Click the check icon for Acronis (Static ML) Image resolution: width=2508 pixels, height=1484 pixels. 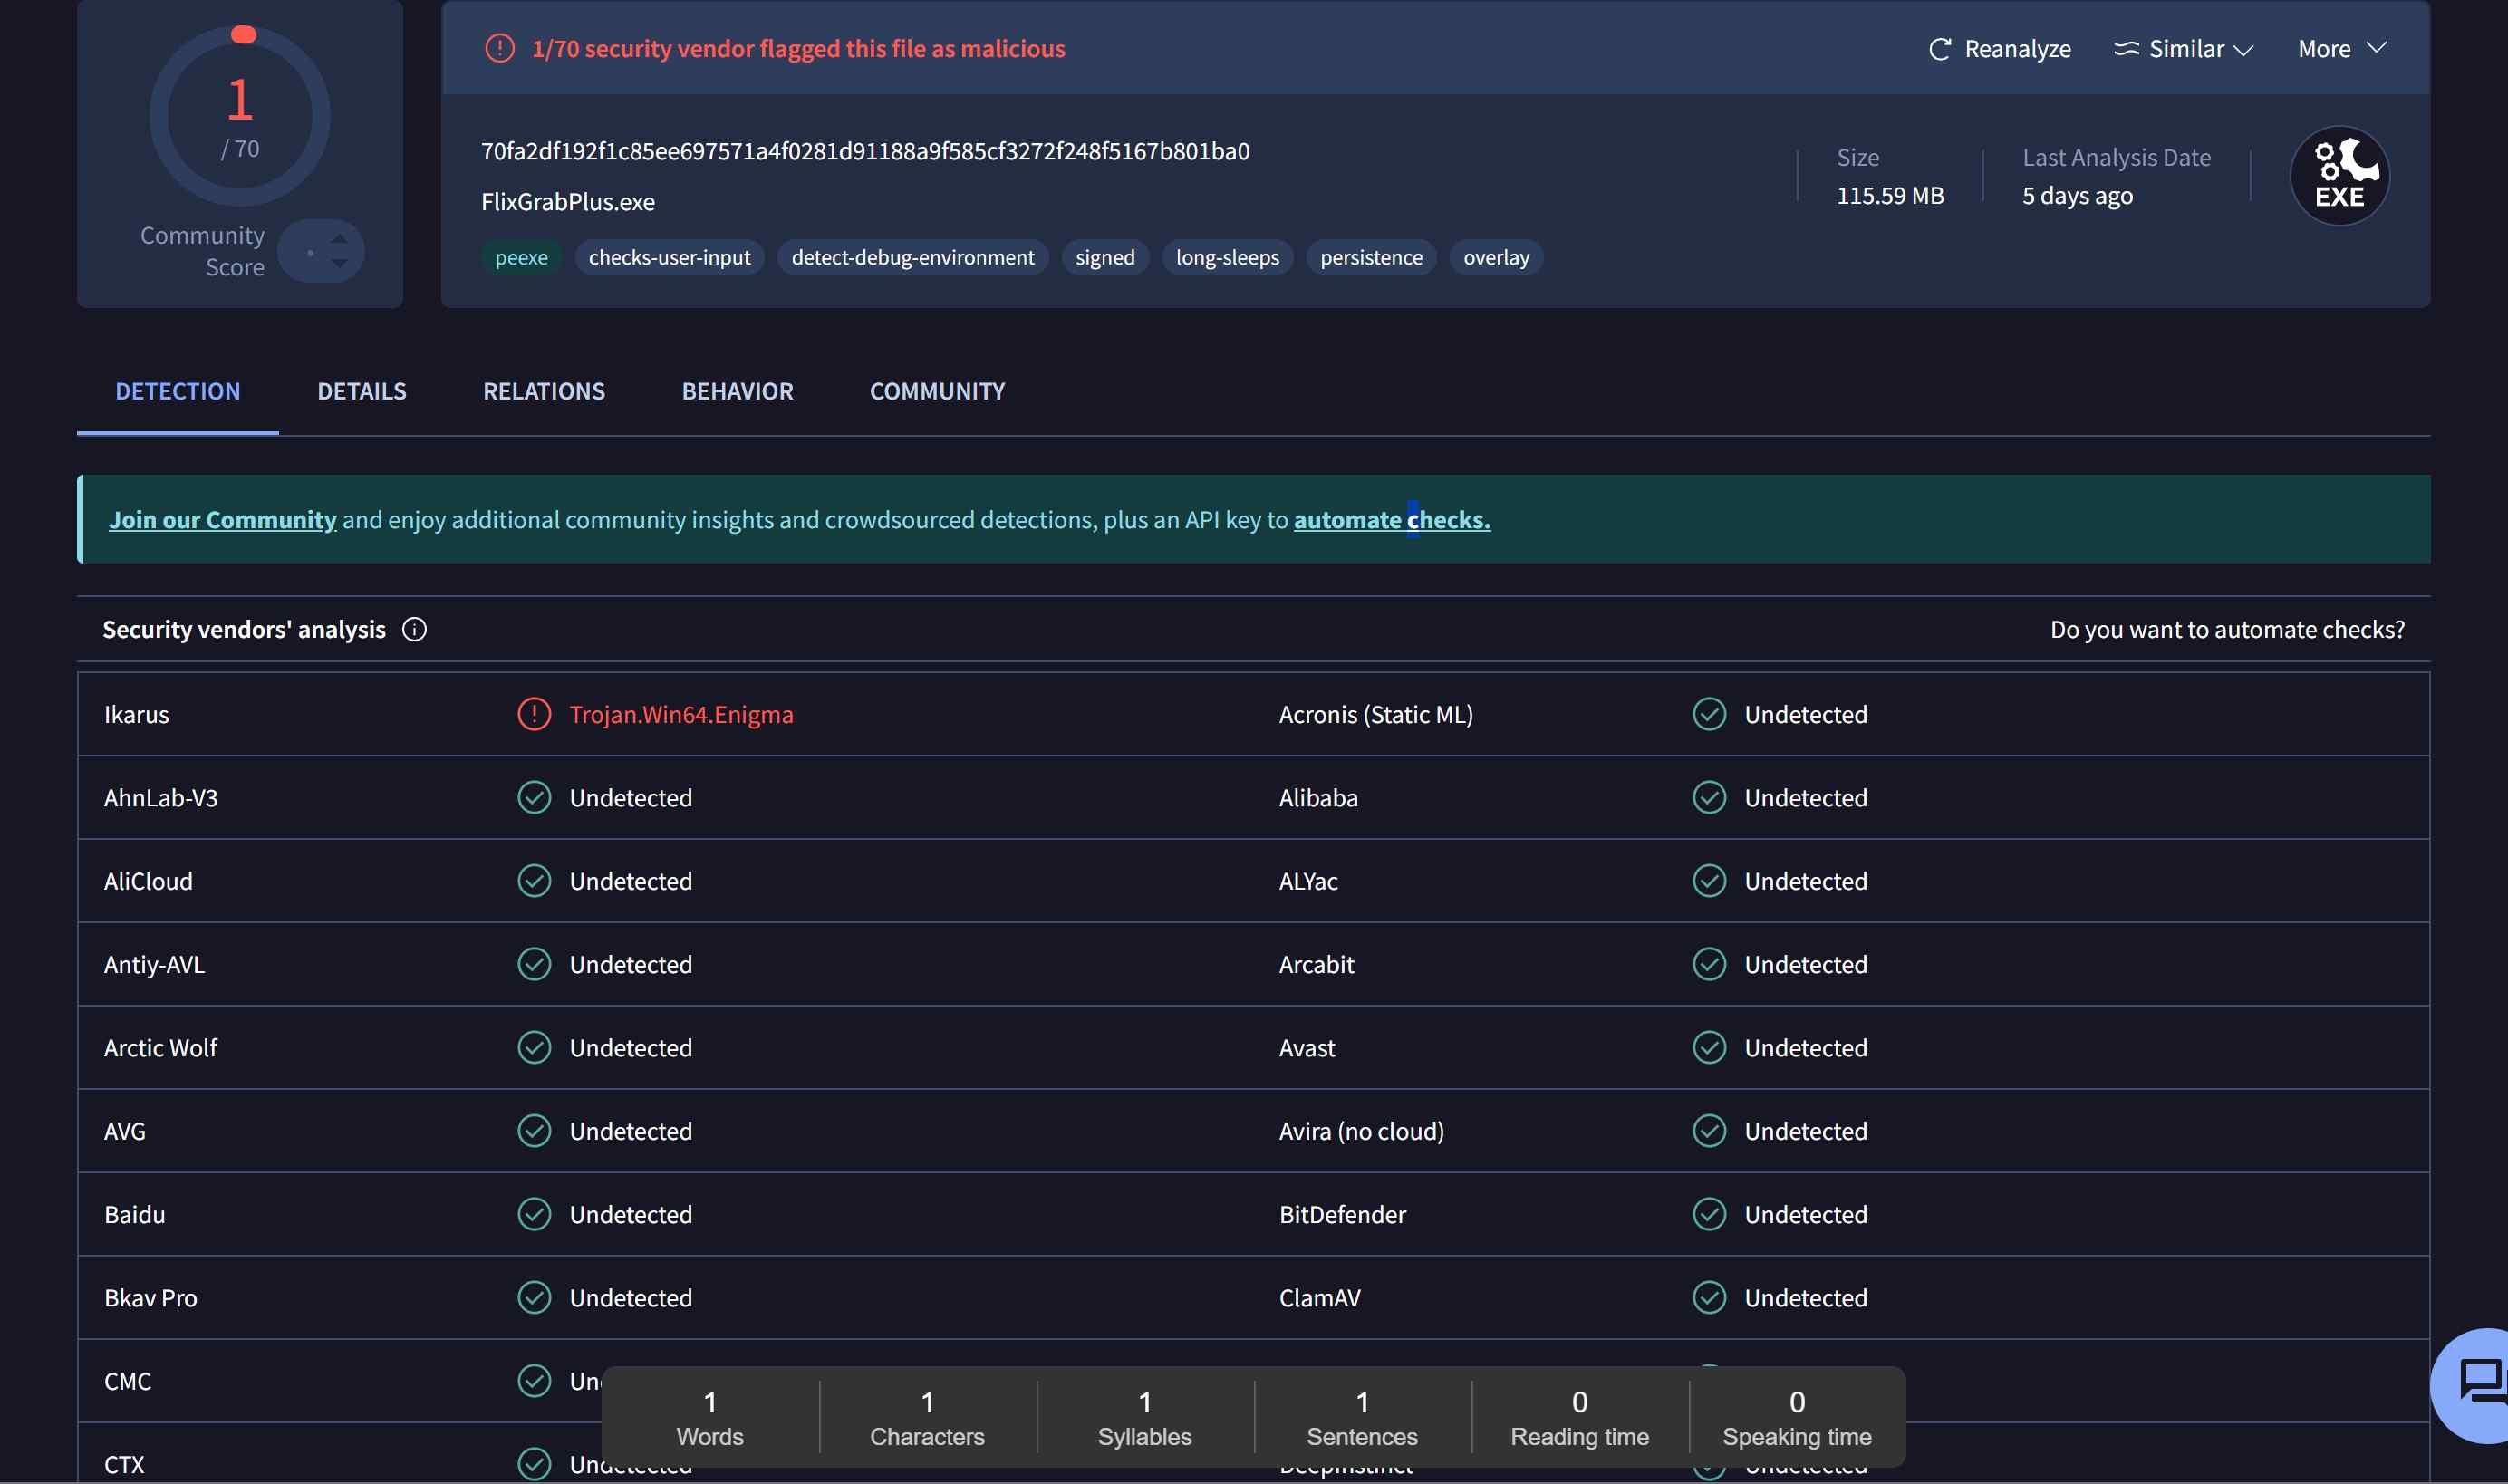pyautogui.click(x=1709, y=714)
